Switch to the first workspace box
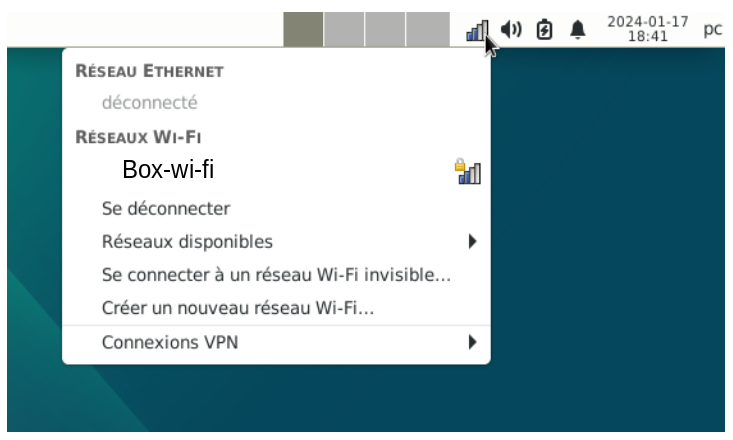 pos(303,29)
